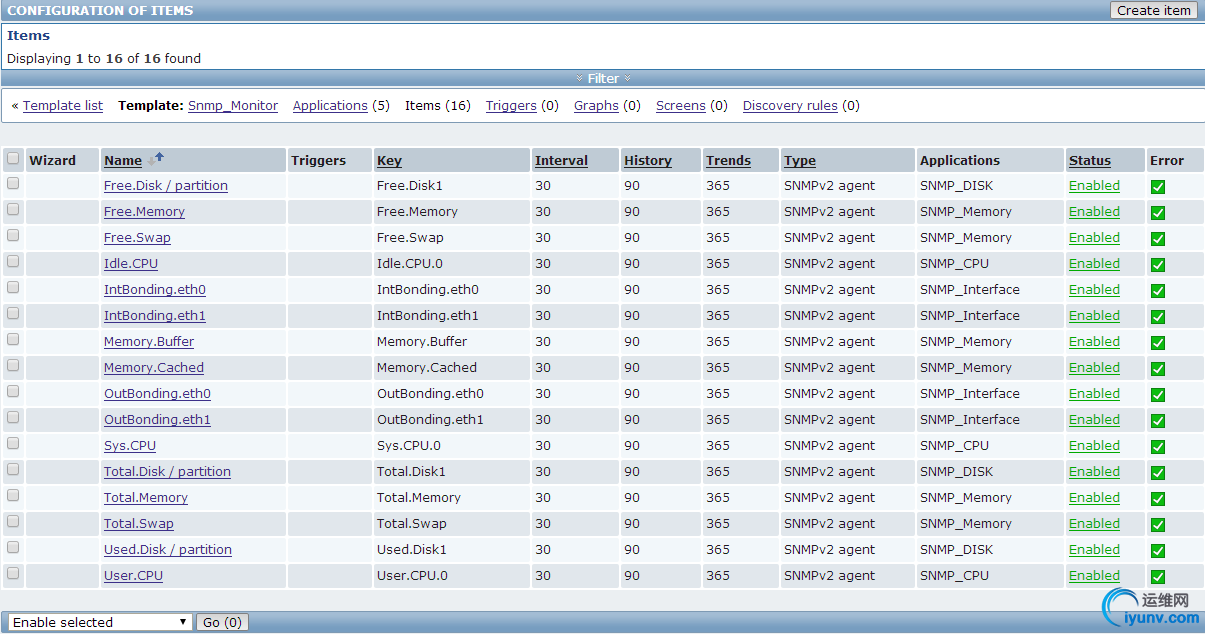This screenshot has width=1205, height=634.
Task: Sort by the Trends column header
Action: (728, 160)
